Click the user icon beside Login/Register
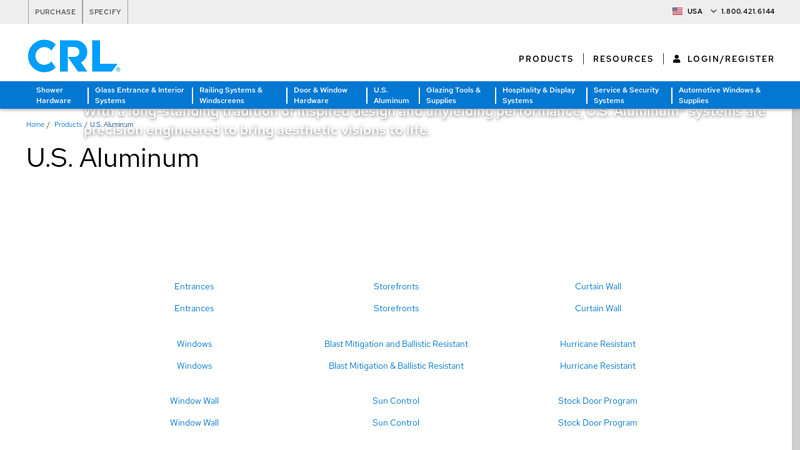The image size is (800, 450). click(677, 59)
